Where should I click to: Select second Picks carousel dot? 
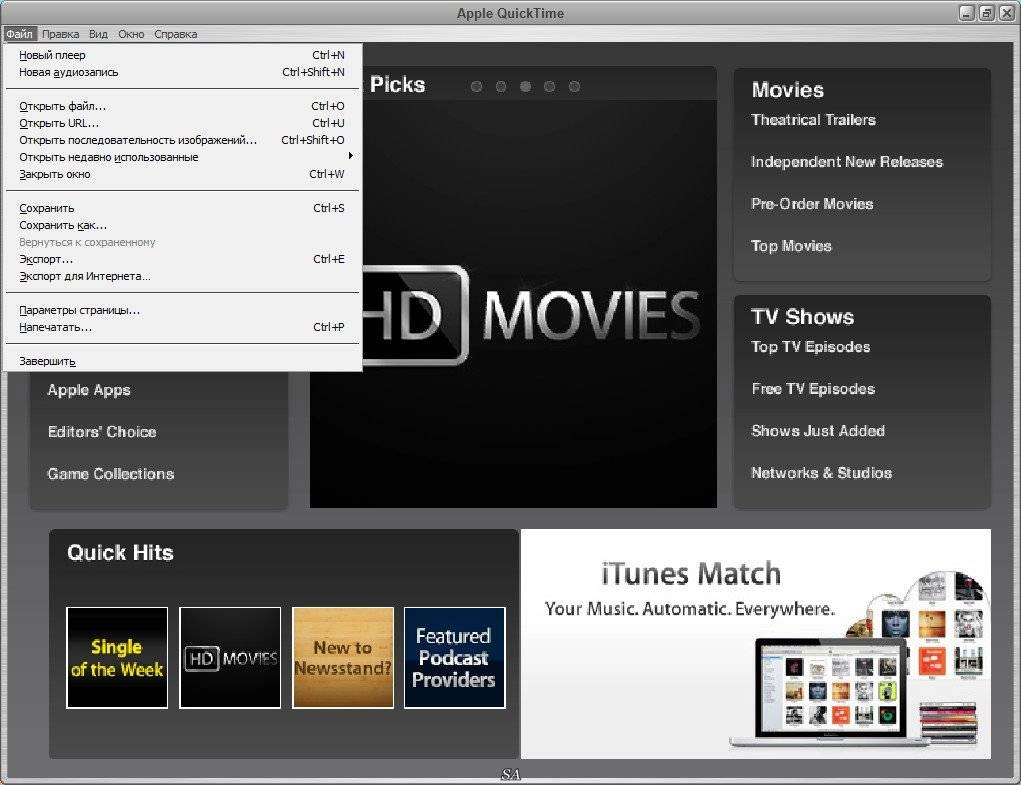(x=501, y=87)
